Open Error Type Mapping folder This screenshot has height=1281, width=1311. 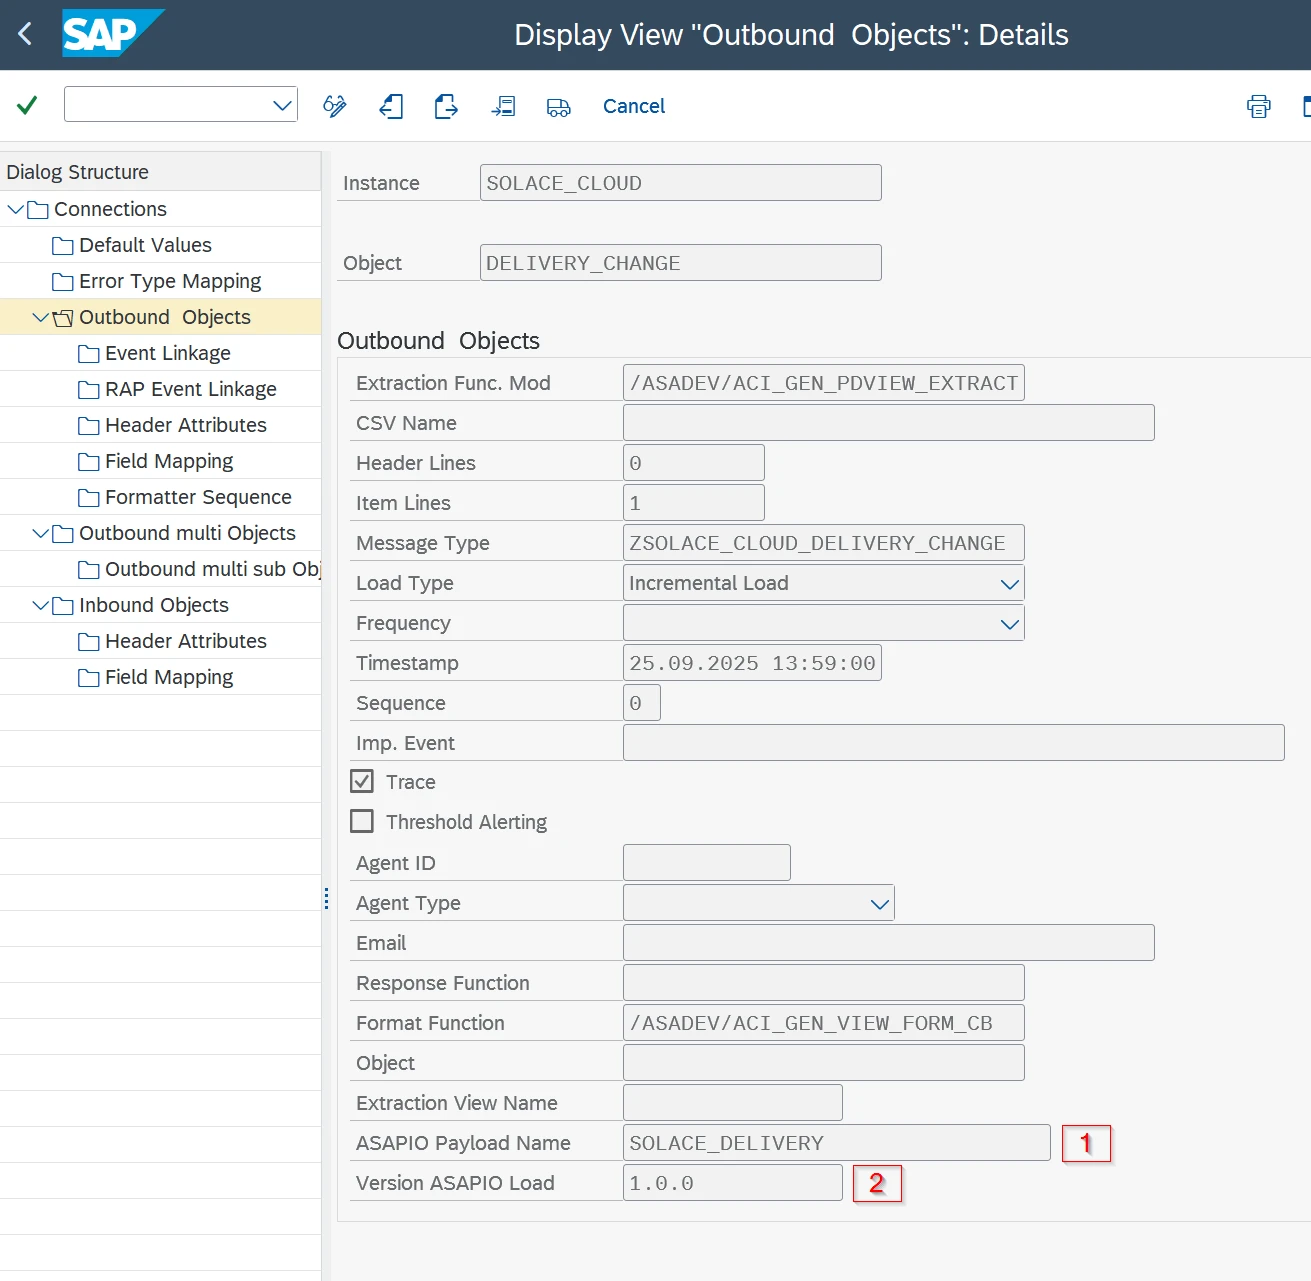point(157,281)
